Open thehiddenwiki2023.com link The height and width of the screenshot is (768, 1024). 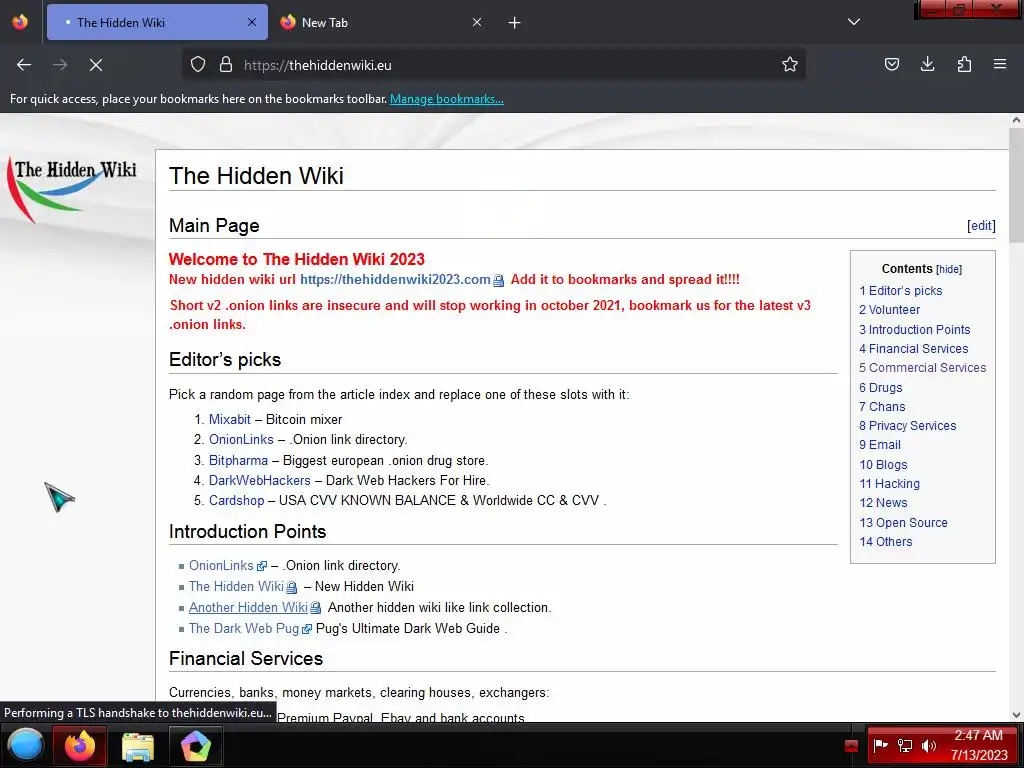(x=395, y=280)
